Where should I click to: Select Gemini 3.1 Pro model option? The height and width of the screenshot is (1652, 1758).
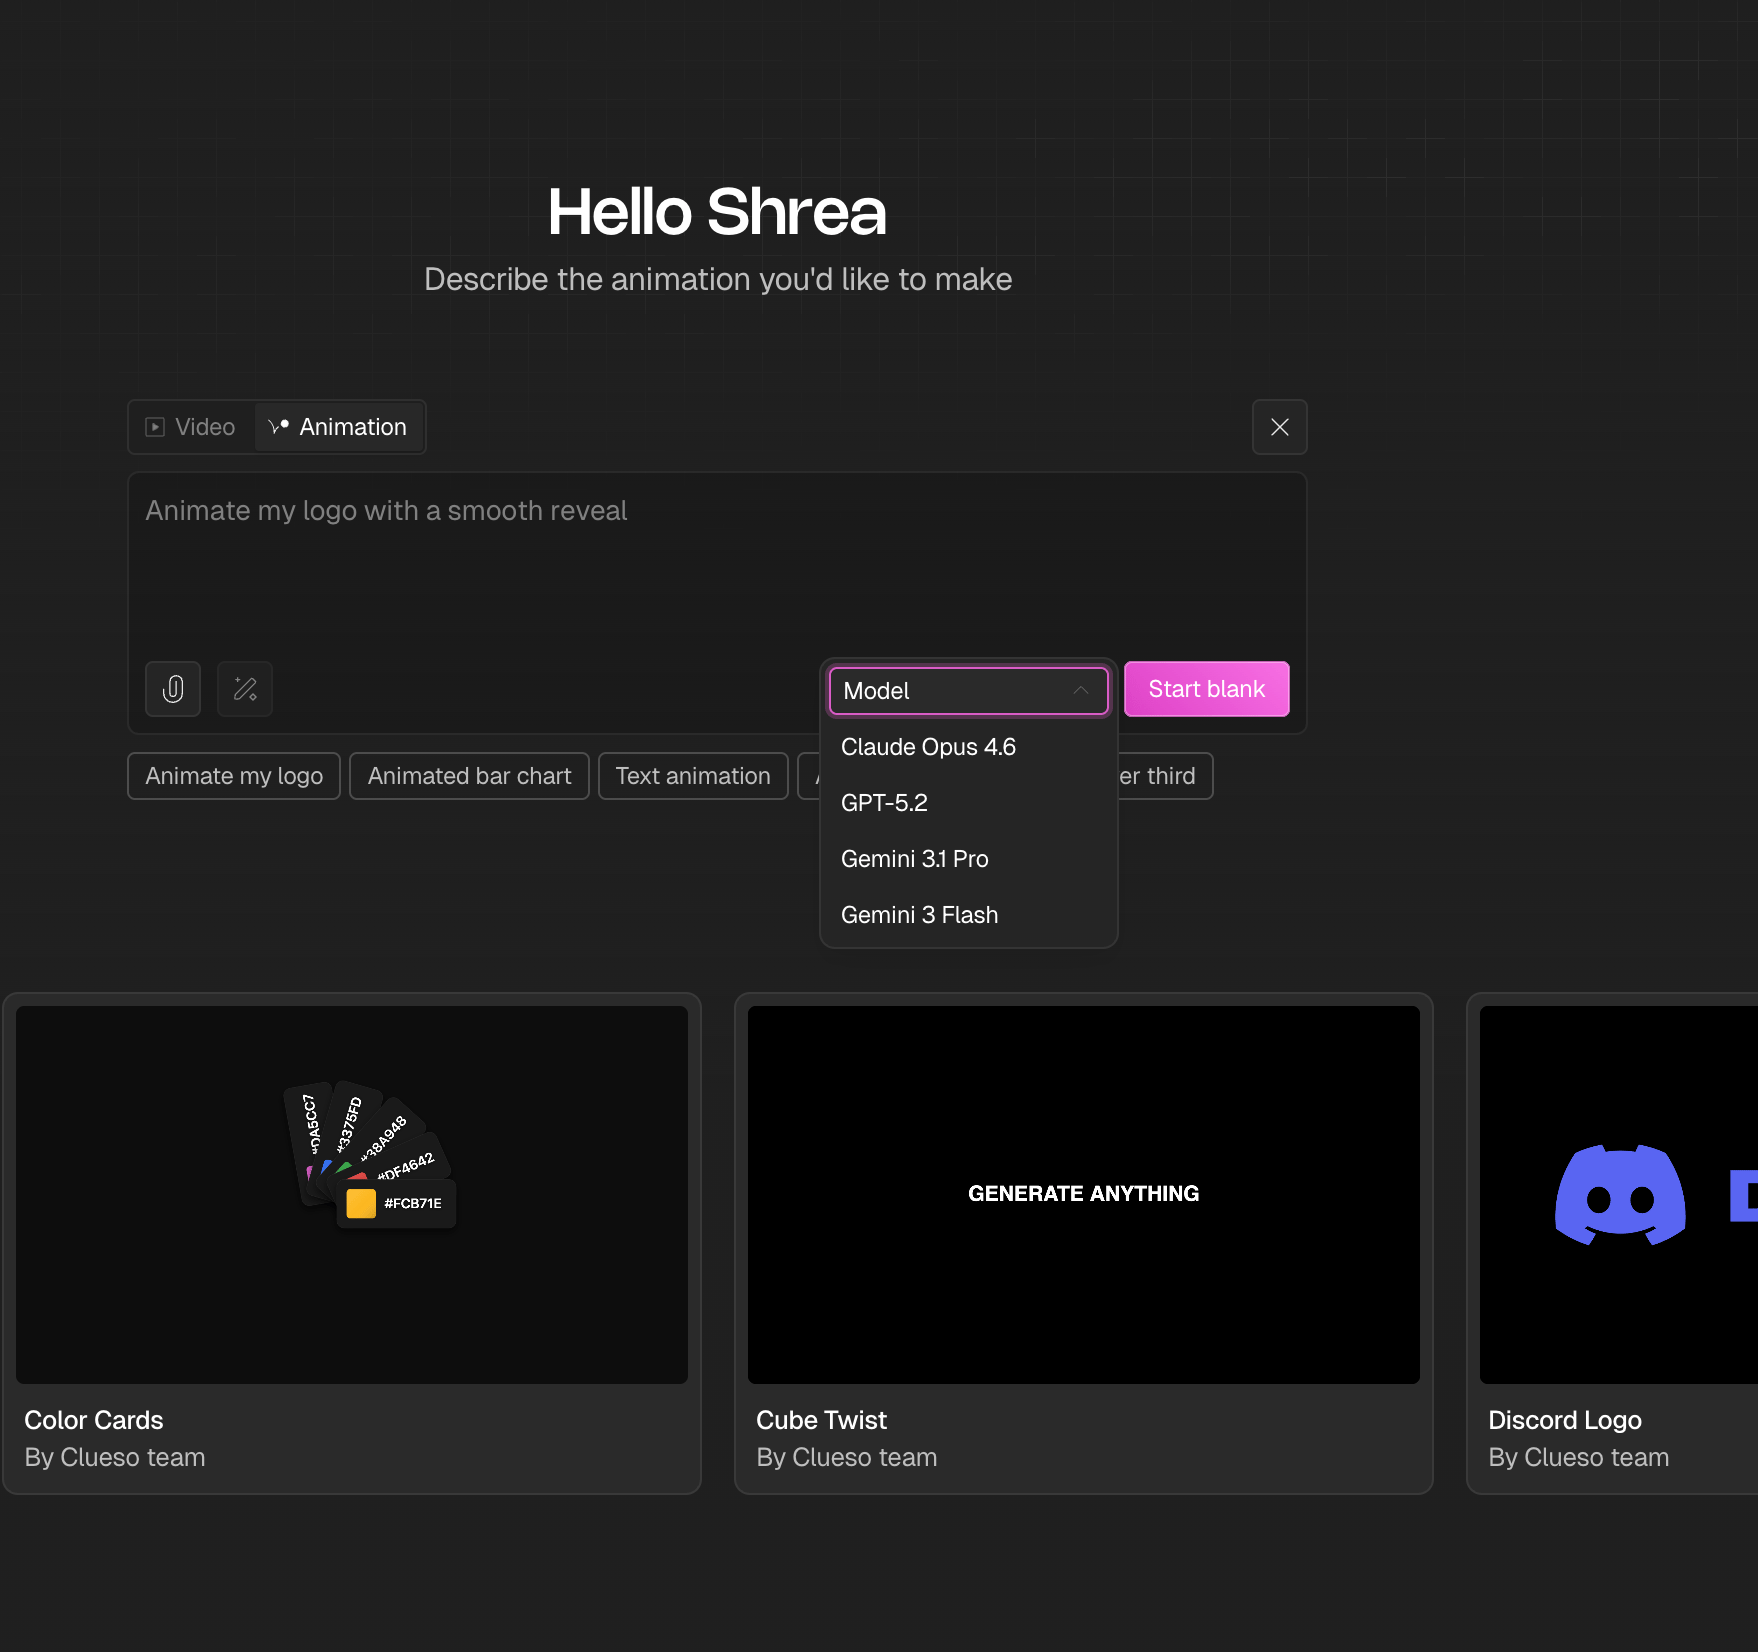click(968, 859)
